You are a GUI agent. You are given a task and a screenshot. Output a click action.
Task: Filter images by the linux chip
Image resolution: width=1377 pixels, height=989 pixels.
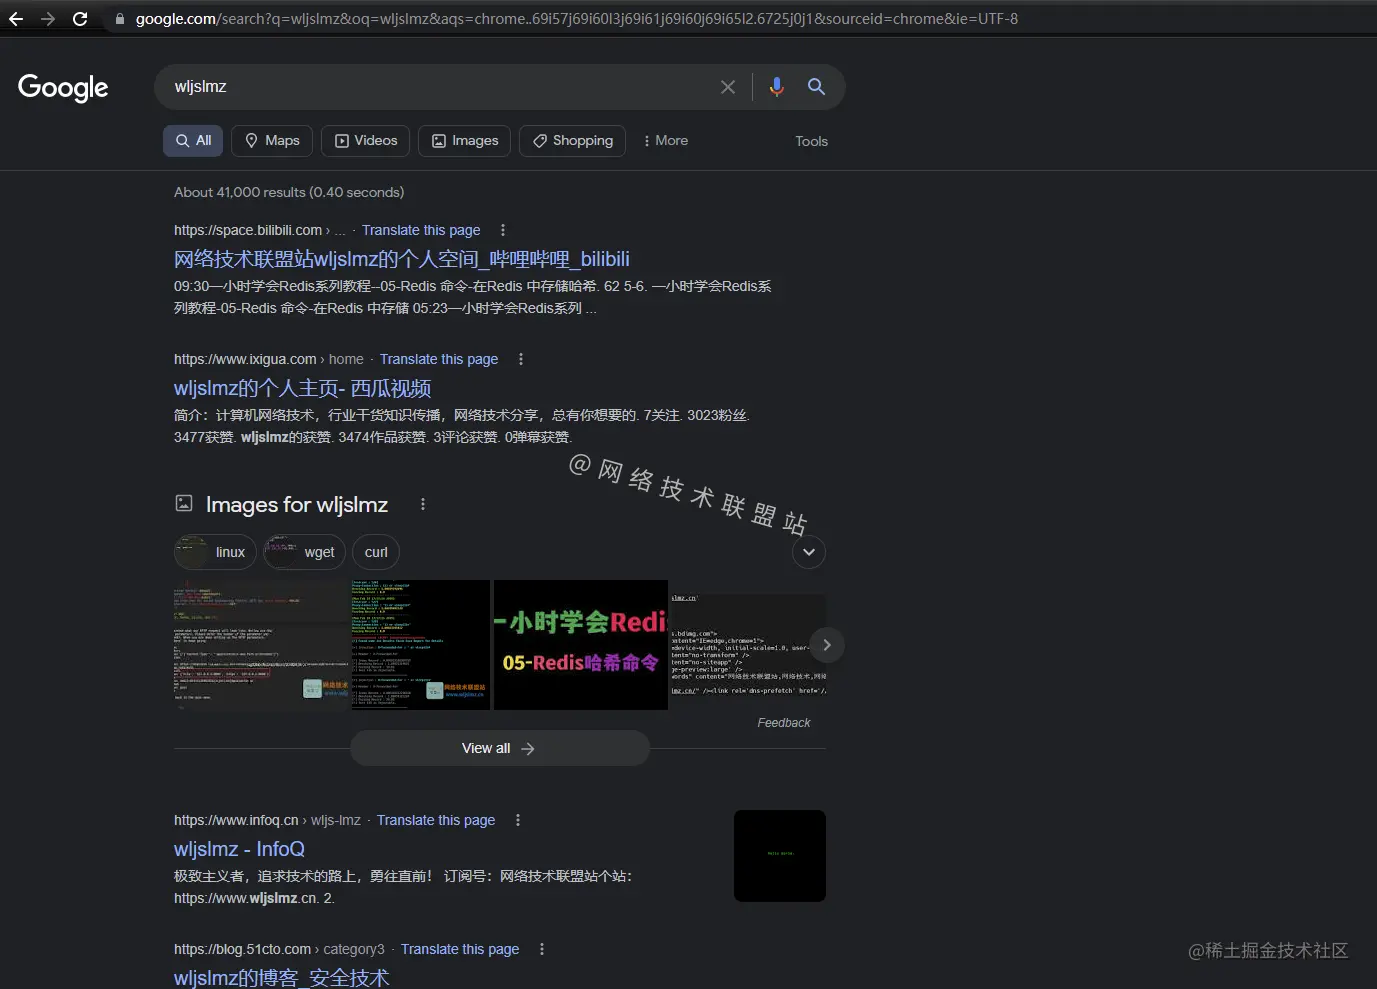pos(214,552)
